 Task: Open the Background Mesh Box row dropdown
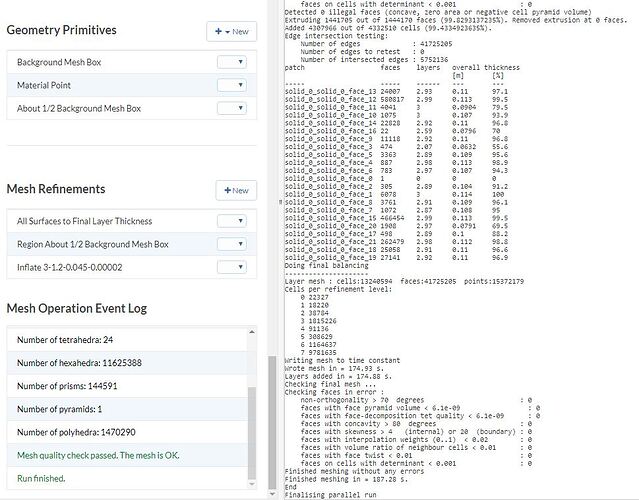point(231,63)
